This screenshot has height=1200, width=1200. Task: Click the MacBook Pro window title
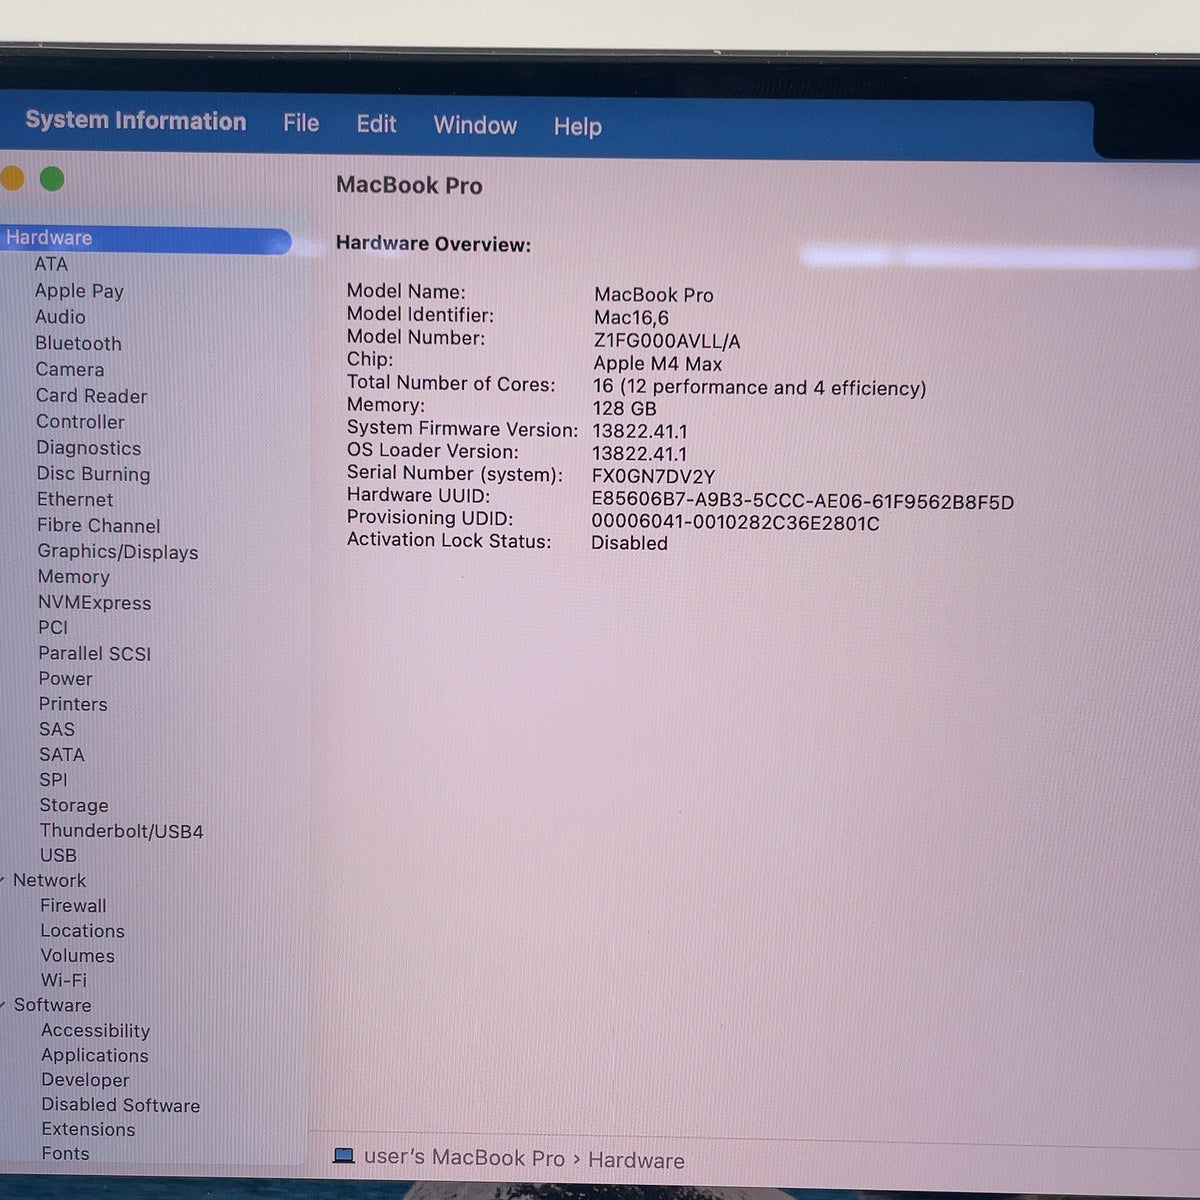pyautogui.click(x=409, y=185)
